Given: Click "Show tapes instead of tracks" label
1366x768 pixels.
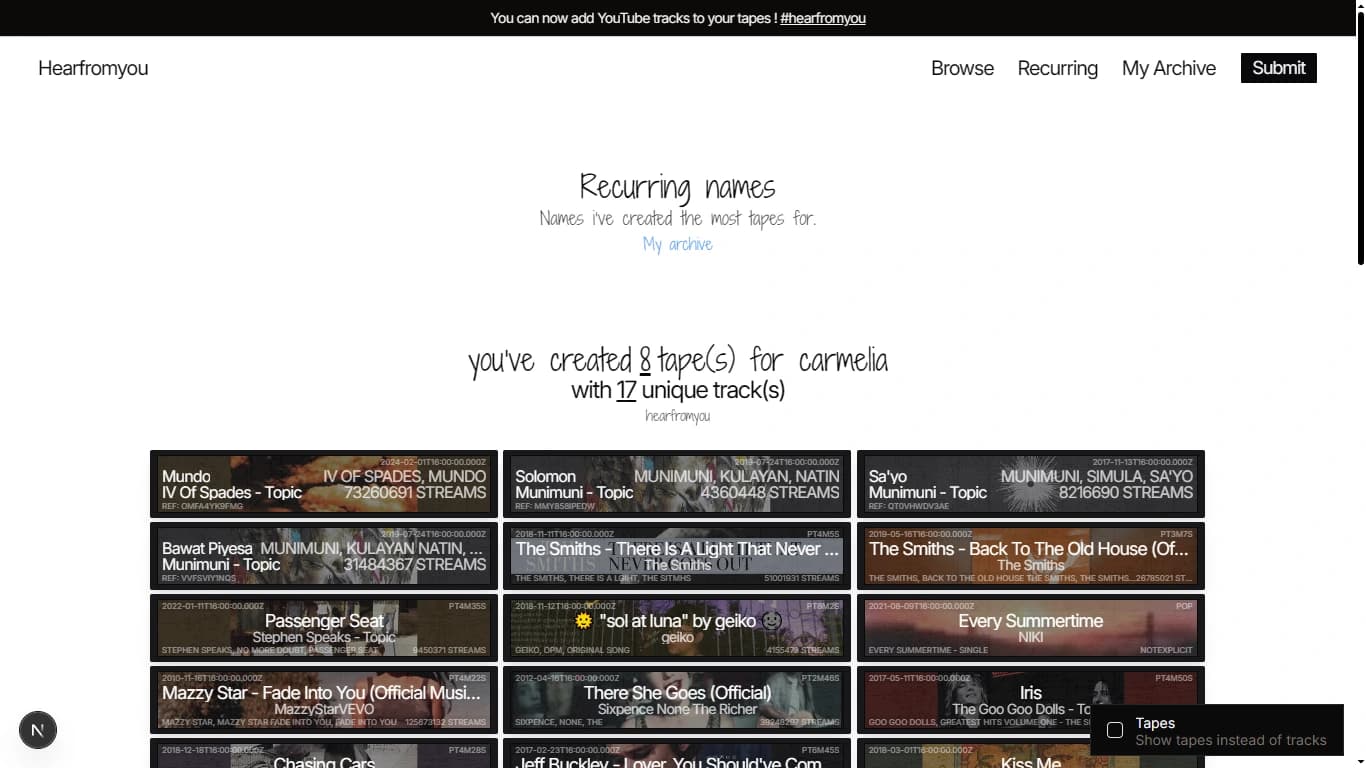Looking at the screenshot, I should pyautogui.click(x=1231, y=741).
